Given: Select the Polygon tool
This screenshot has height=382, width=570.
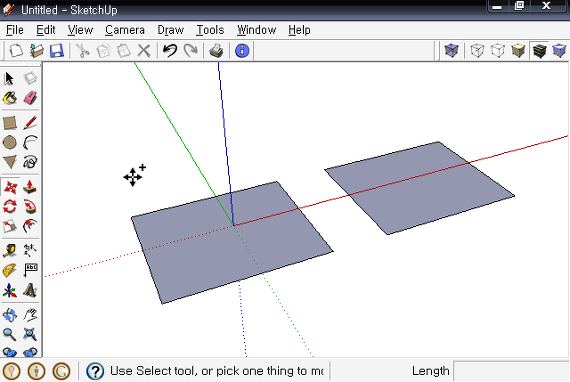Looking at the screenshot, I should point(10,162).
